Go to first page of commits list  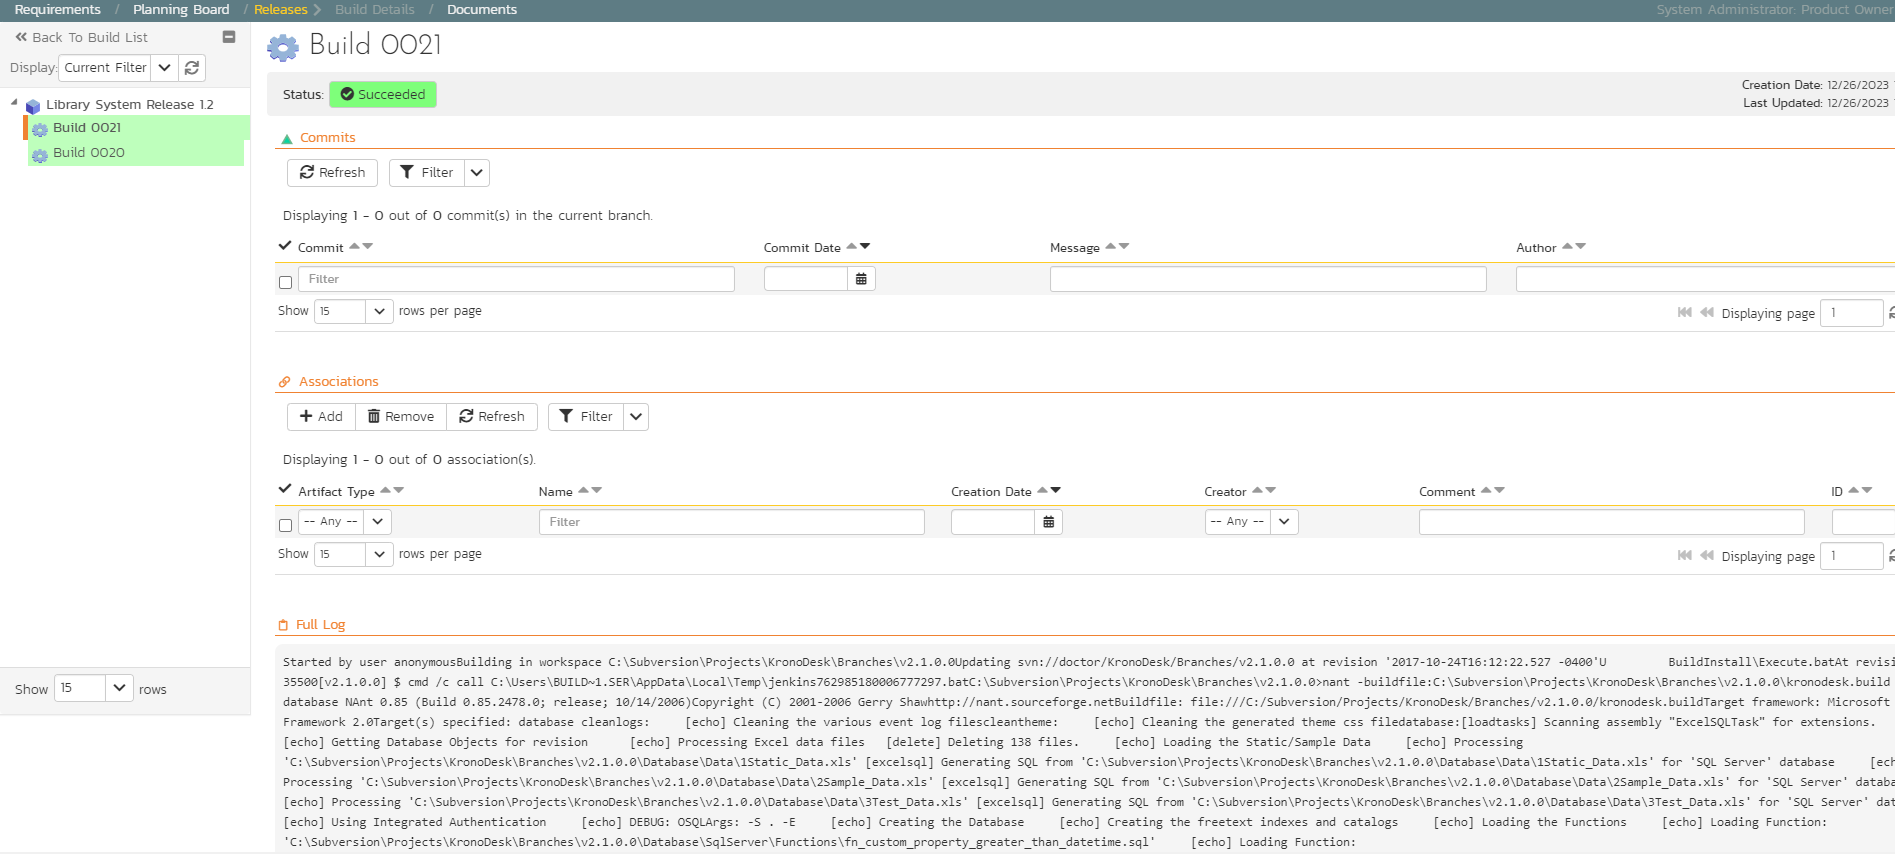tap(1685, 313)
